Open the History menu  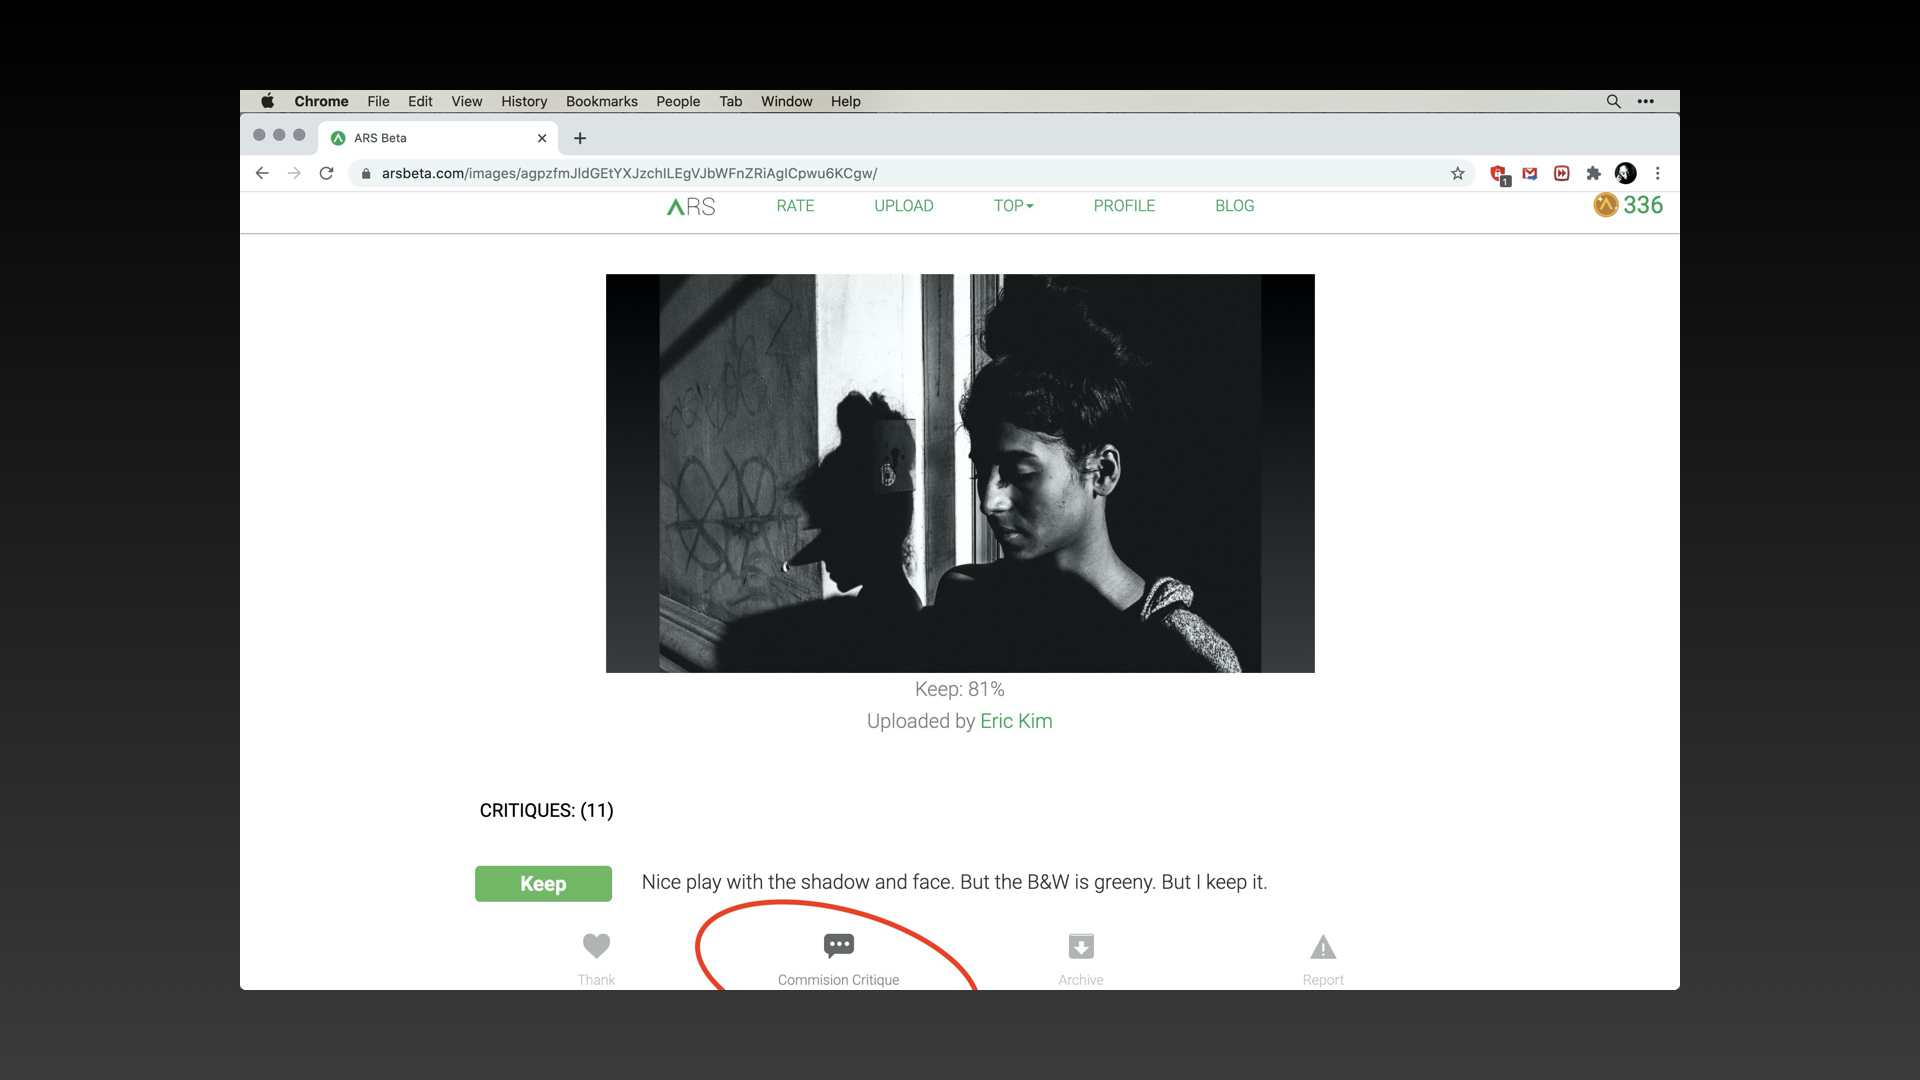tap(524, 101)
